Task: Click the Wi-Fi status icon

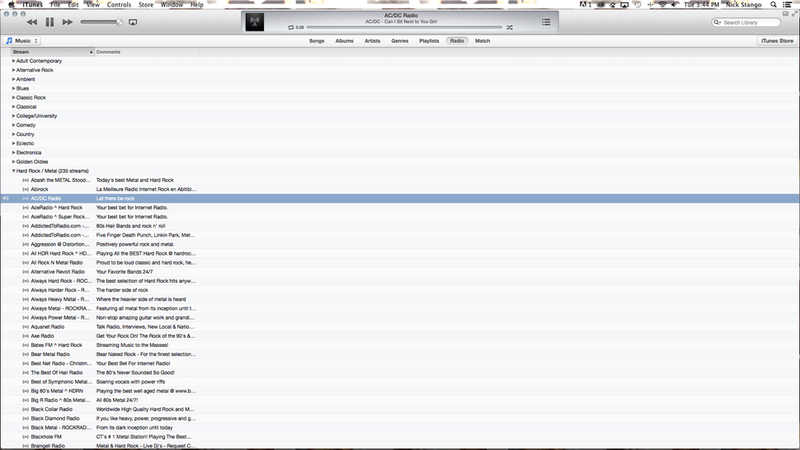Action: tap(662, 5)
